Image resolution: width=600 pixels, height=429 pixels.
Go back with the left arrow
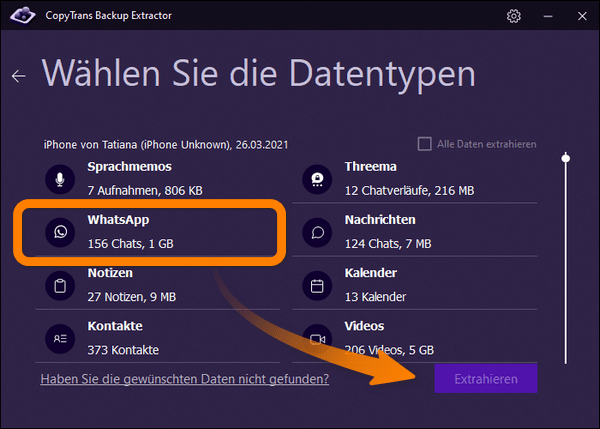pyautogui.click(x=18, y=76)
